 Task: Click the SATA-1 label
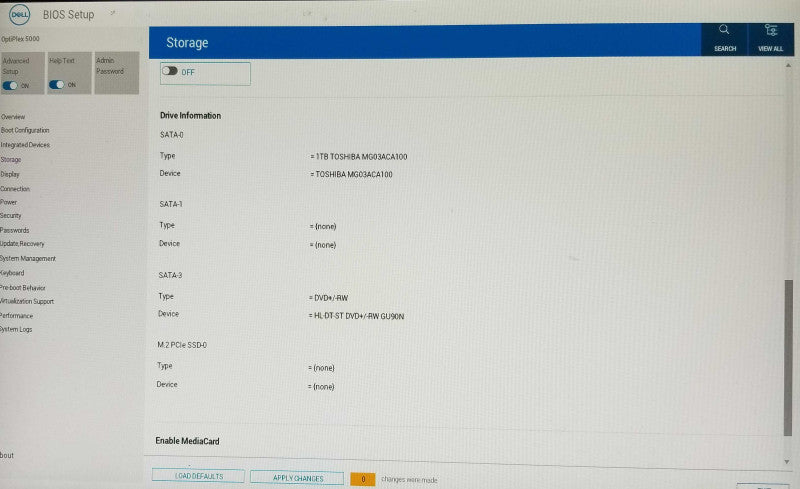170,204
